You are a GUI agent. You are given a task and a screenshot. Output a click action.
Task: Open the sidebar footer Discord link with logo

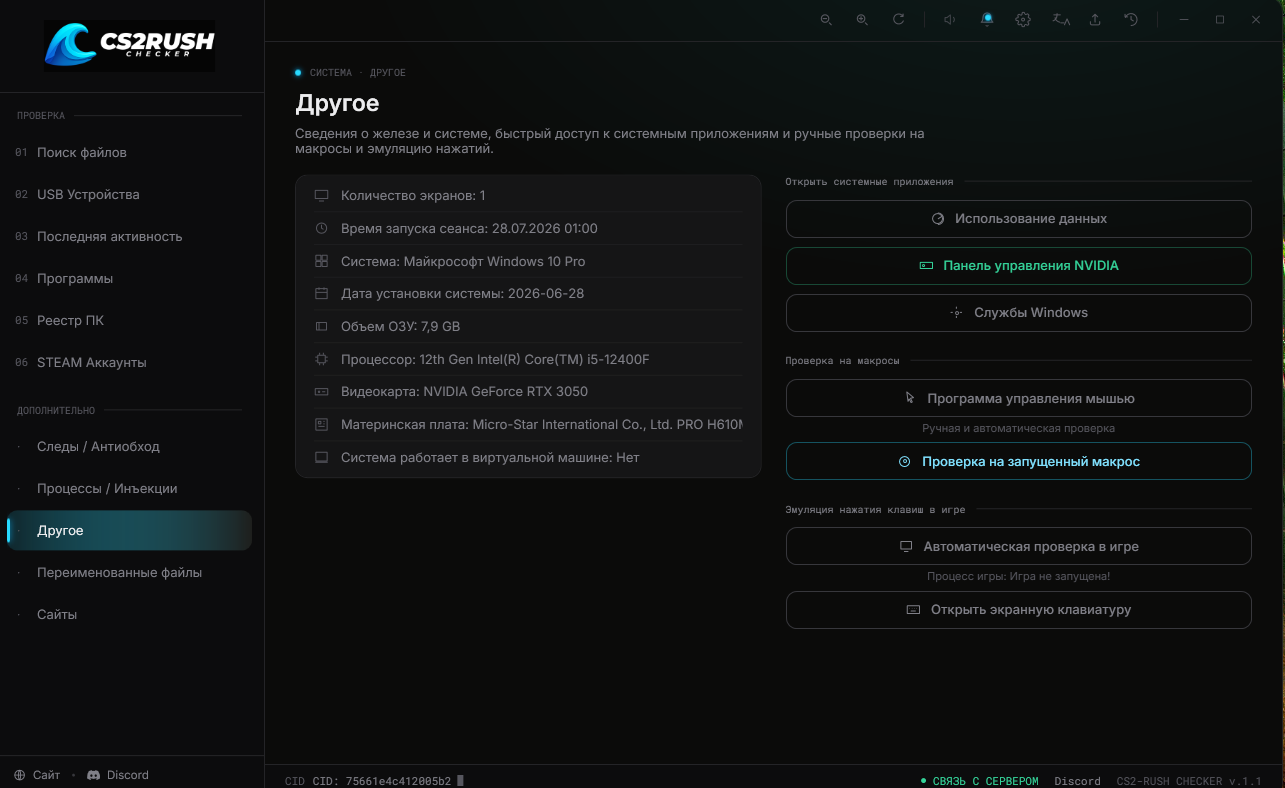coord(118,775)
